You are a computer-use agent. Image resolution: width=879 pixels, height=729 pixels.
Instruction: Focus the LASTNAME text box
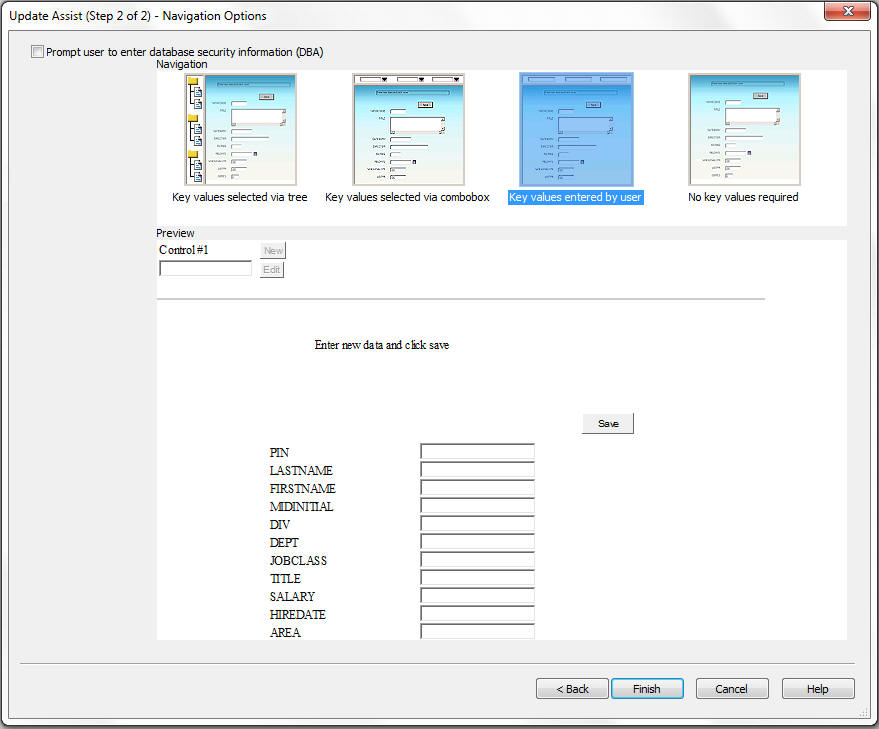pyautogui.click(x=477, y=470)
